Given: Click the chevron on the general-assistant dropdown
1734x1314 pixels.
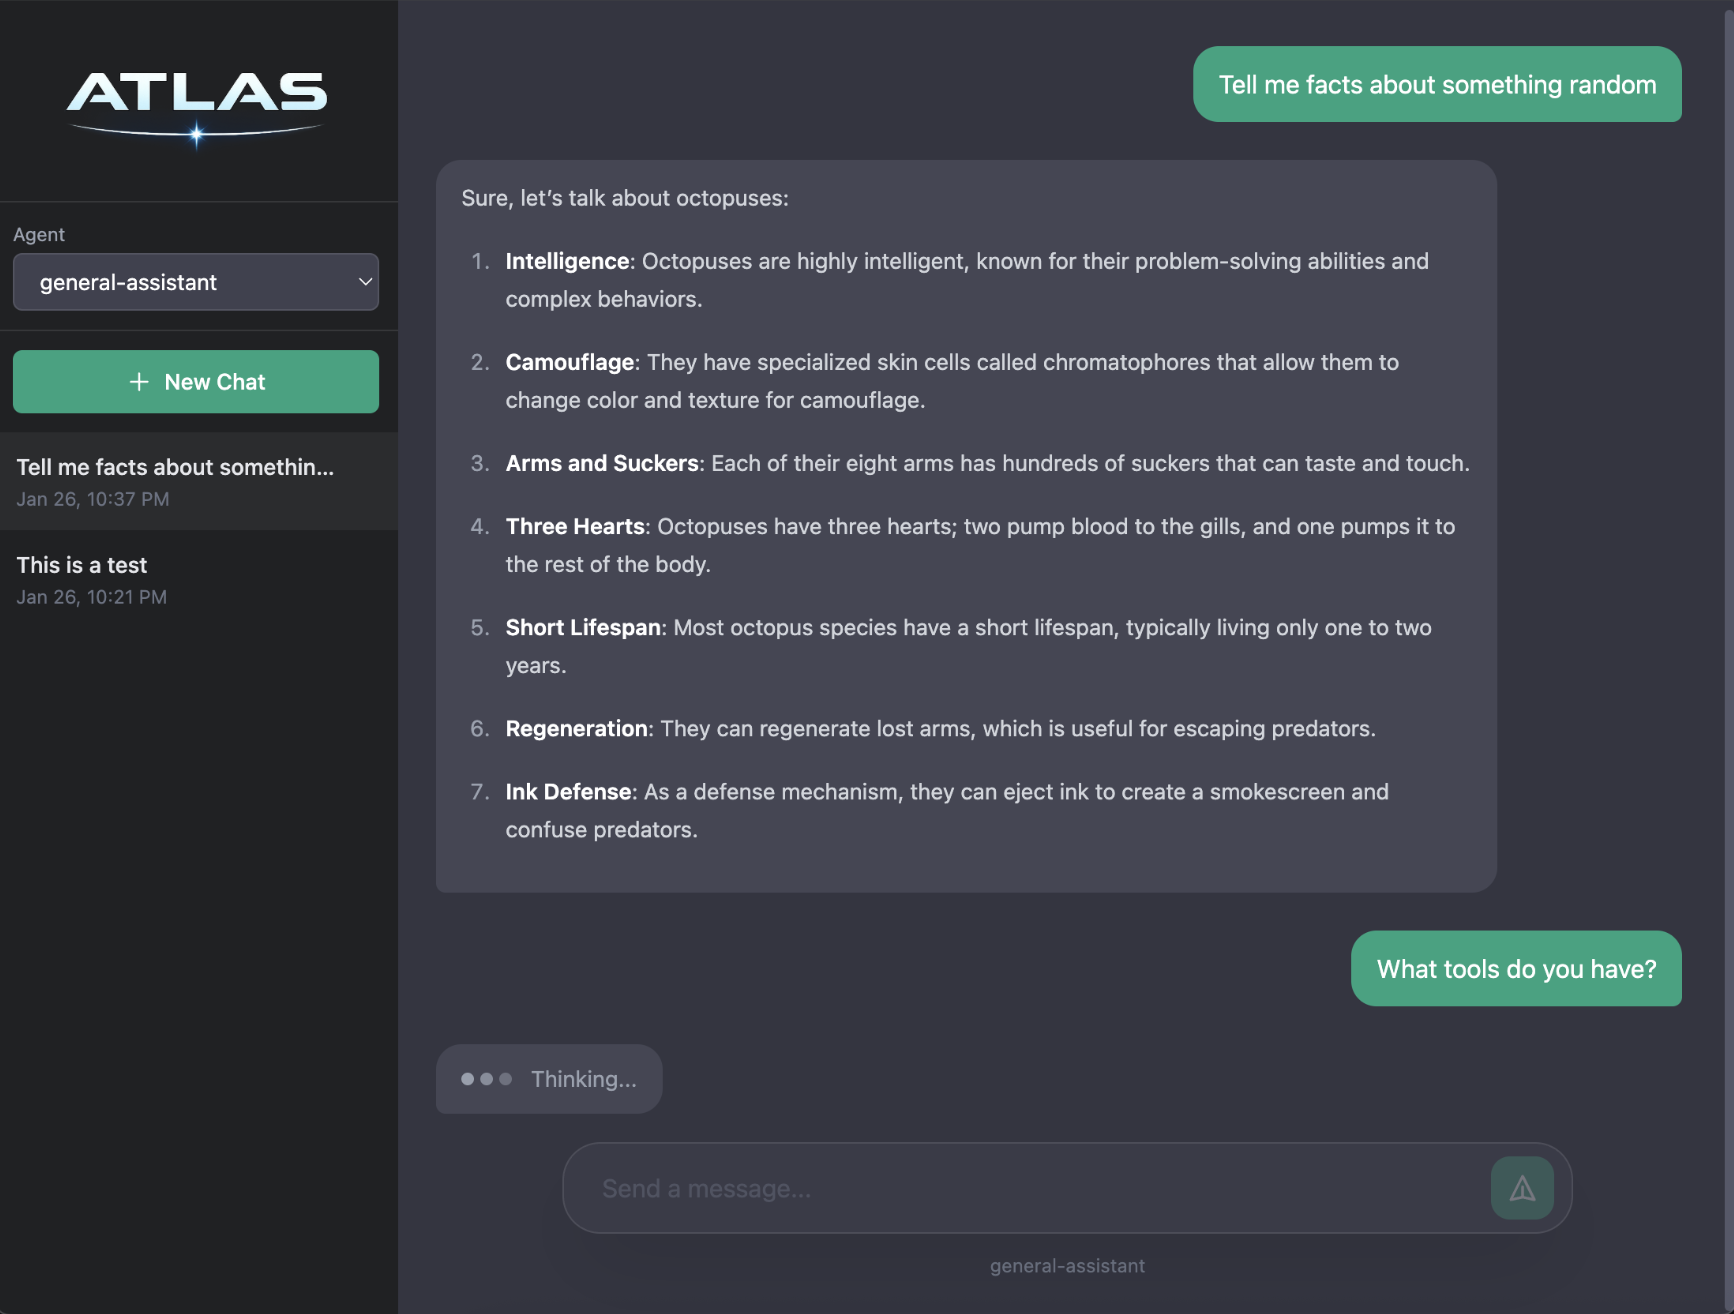Looking at the screenshot, I should tap(364, 282).
